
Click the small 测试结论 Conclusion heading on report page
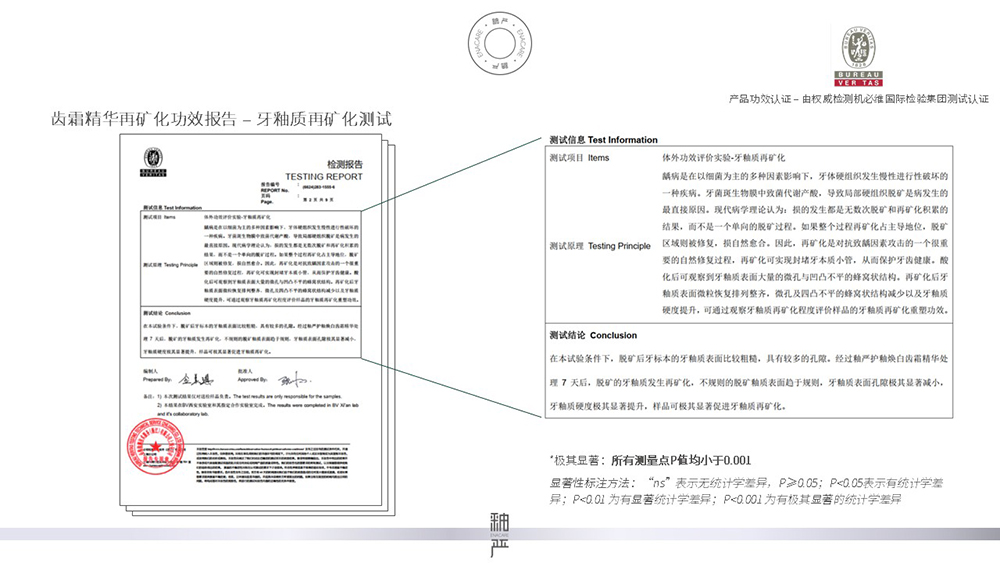click(x=166, y=313)
